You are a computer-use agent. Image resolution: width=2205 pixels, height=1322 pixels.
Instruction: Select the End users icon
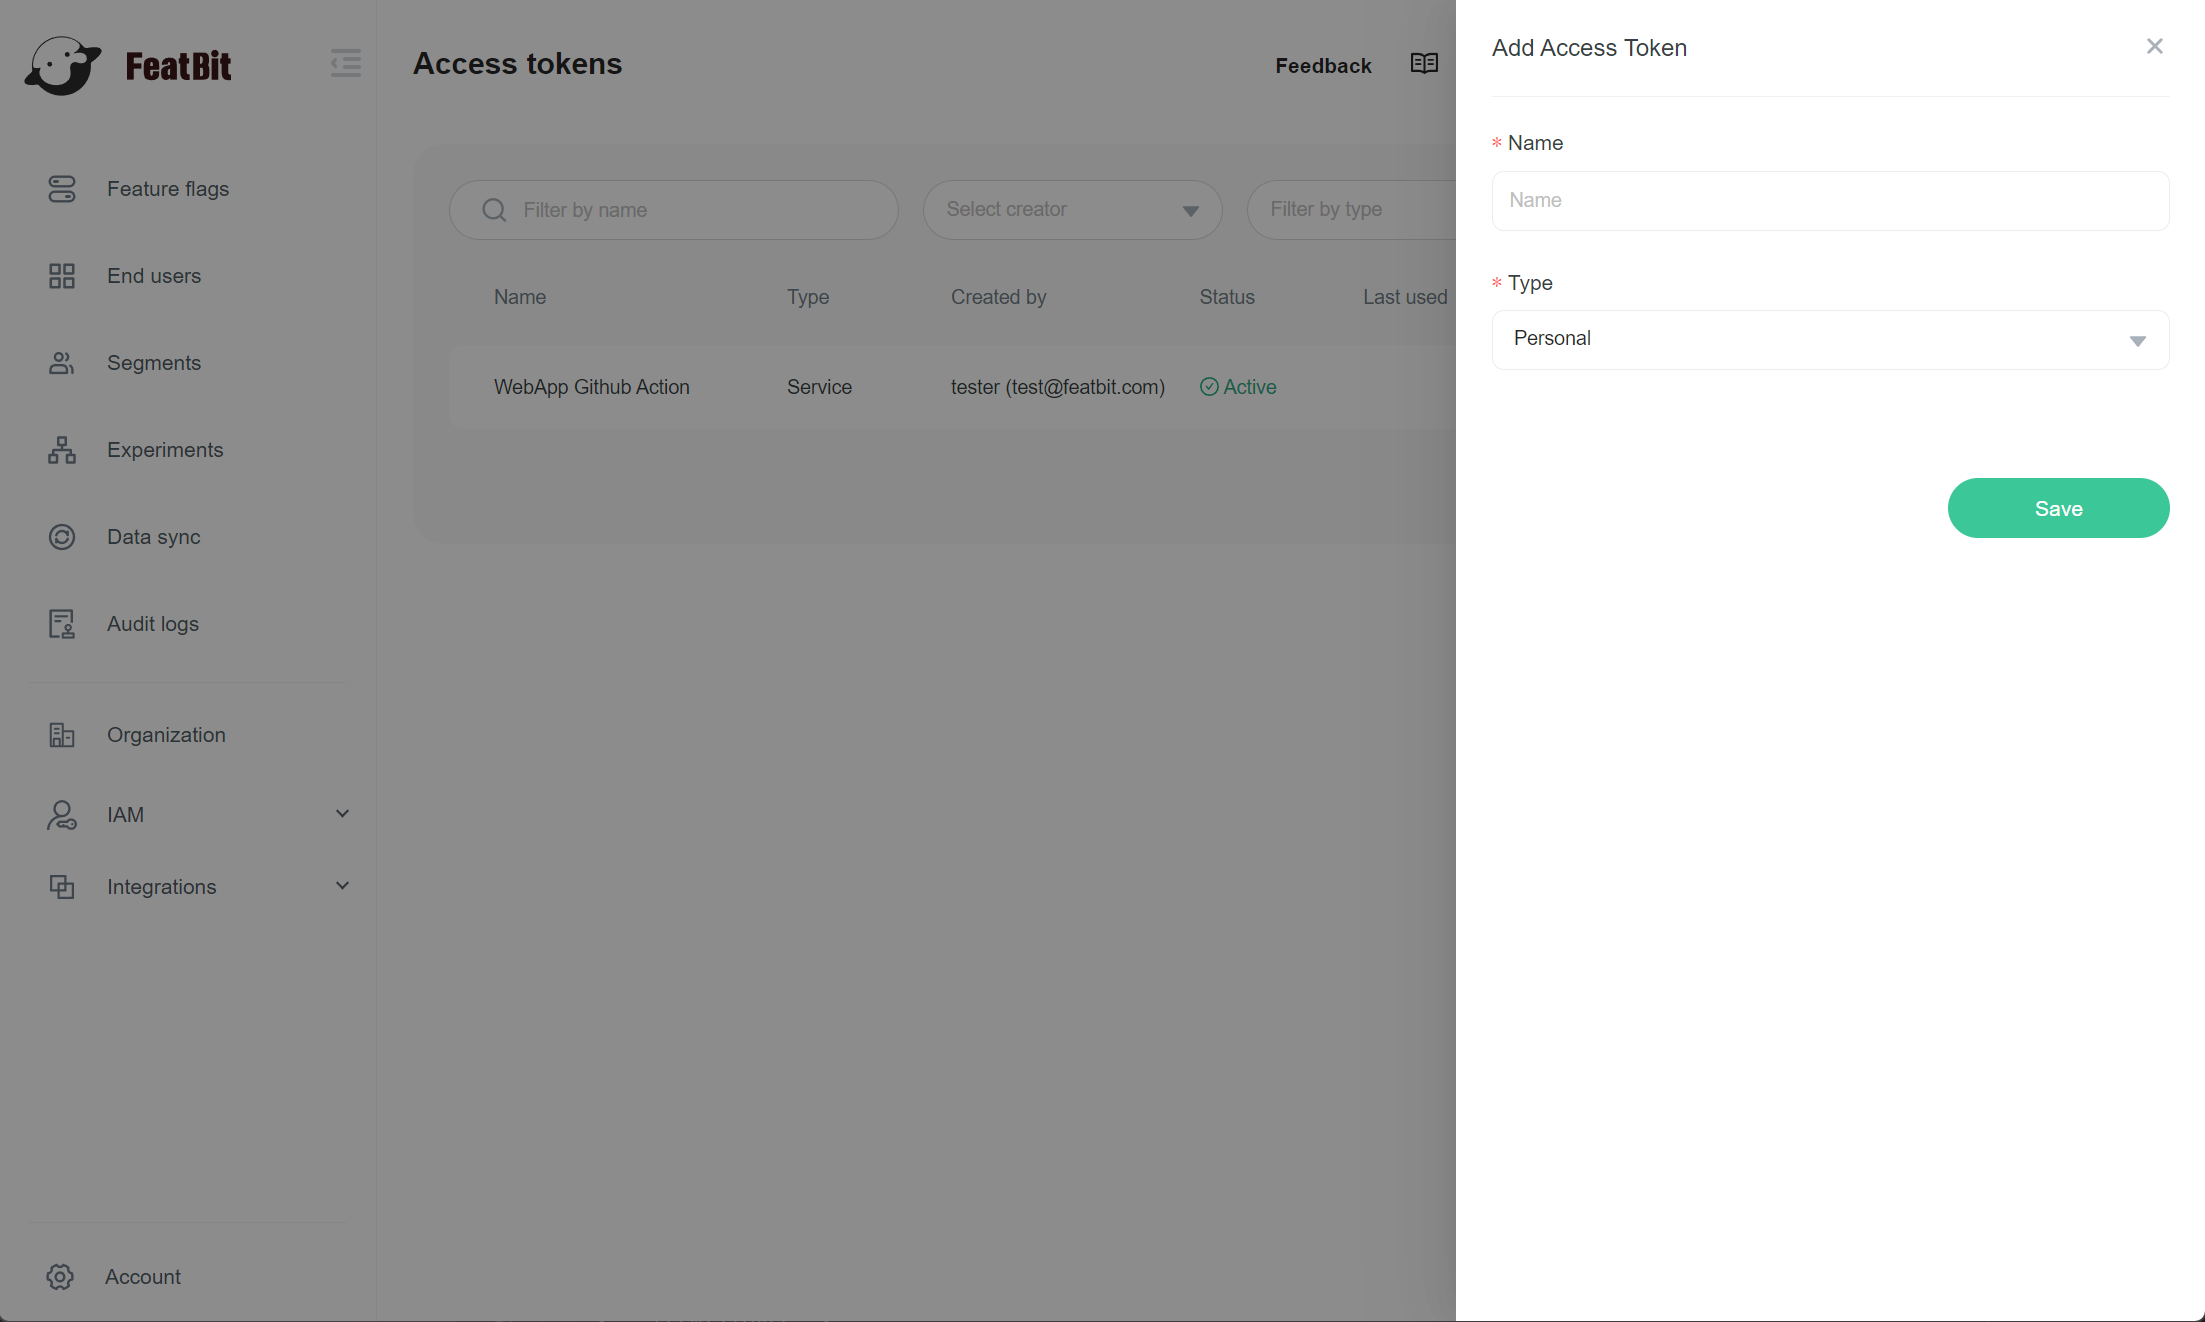pos(62,276)
